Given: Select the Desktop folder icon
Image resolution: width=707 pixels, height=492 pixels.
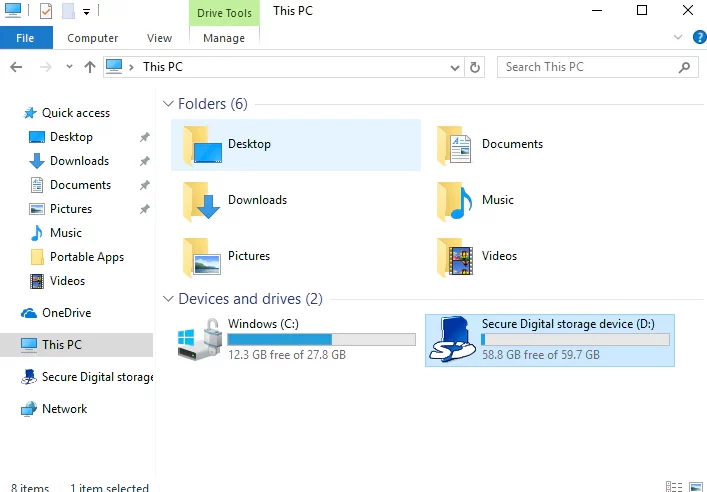Looking at the screenshot, I should (x=202, y=145).
